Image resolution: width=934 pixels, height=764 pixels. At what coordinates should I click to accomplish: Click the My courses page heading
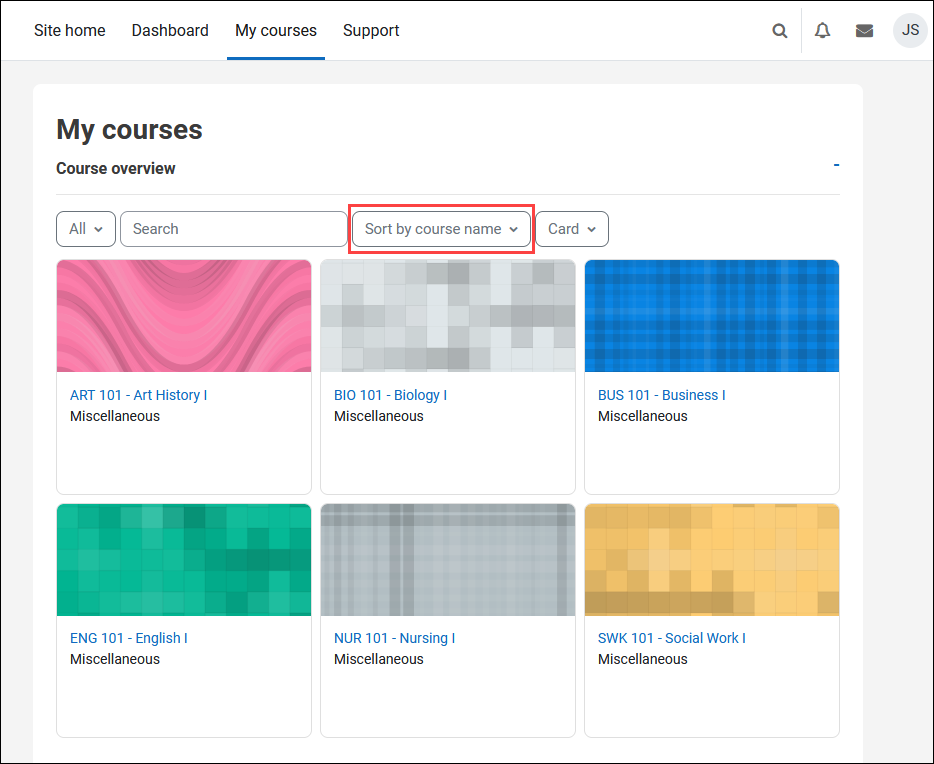click(129, 130)
